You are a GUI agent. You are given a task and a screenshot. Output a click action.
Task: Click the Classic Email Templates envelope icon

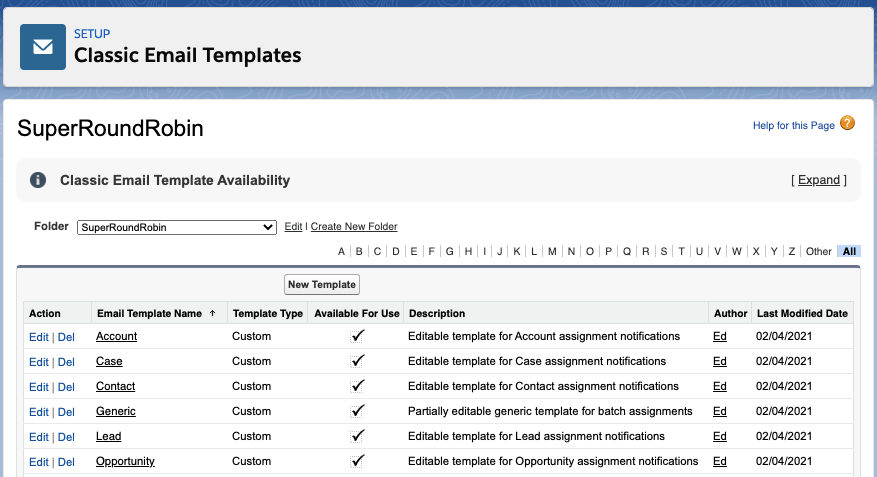point(43,47)
